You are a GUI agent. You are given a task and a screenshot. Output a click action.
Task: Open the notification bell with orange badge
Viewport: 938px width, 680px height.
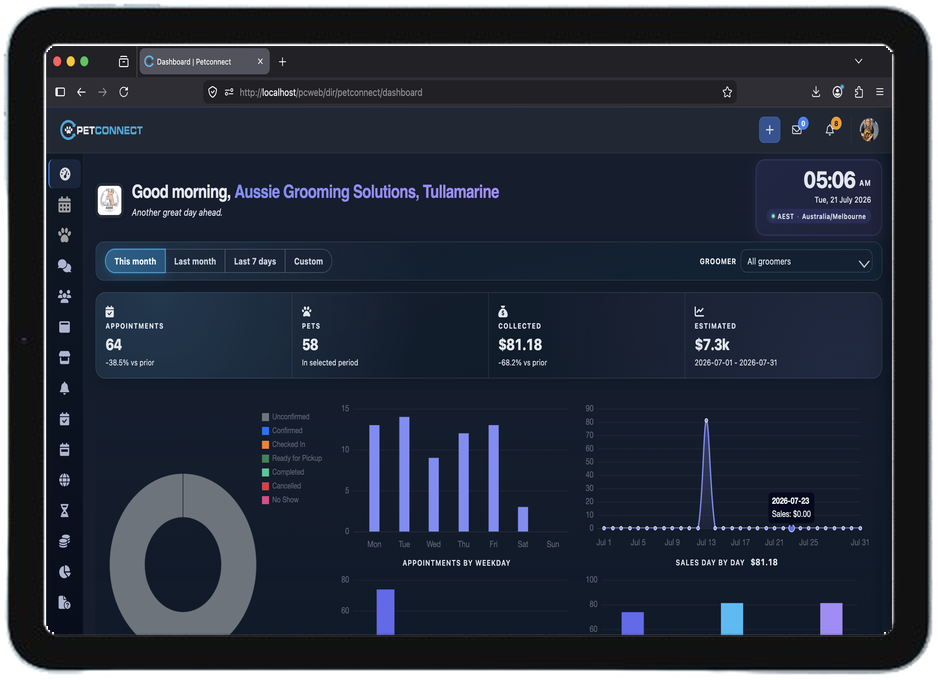click(830, 129)
